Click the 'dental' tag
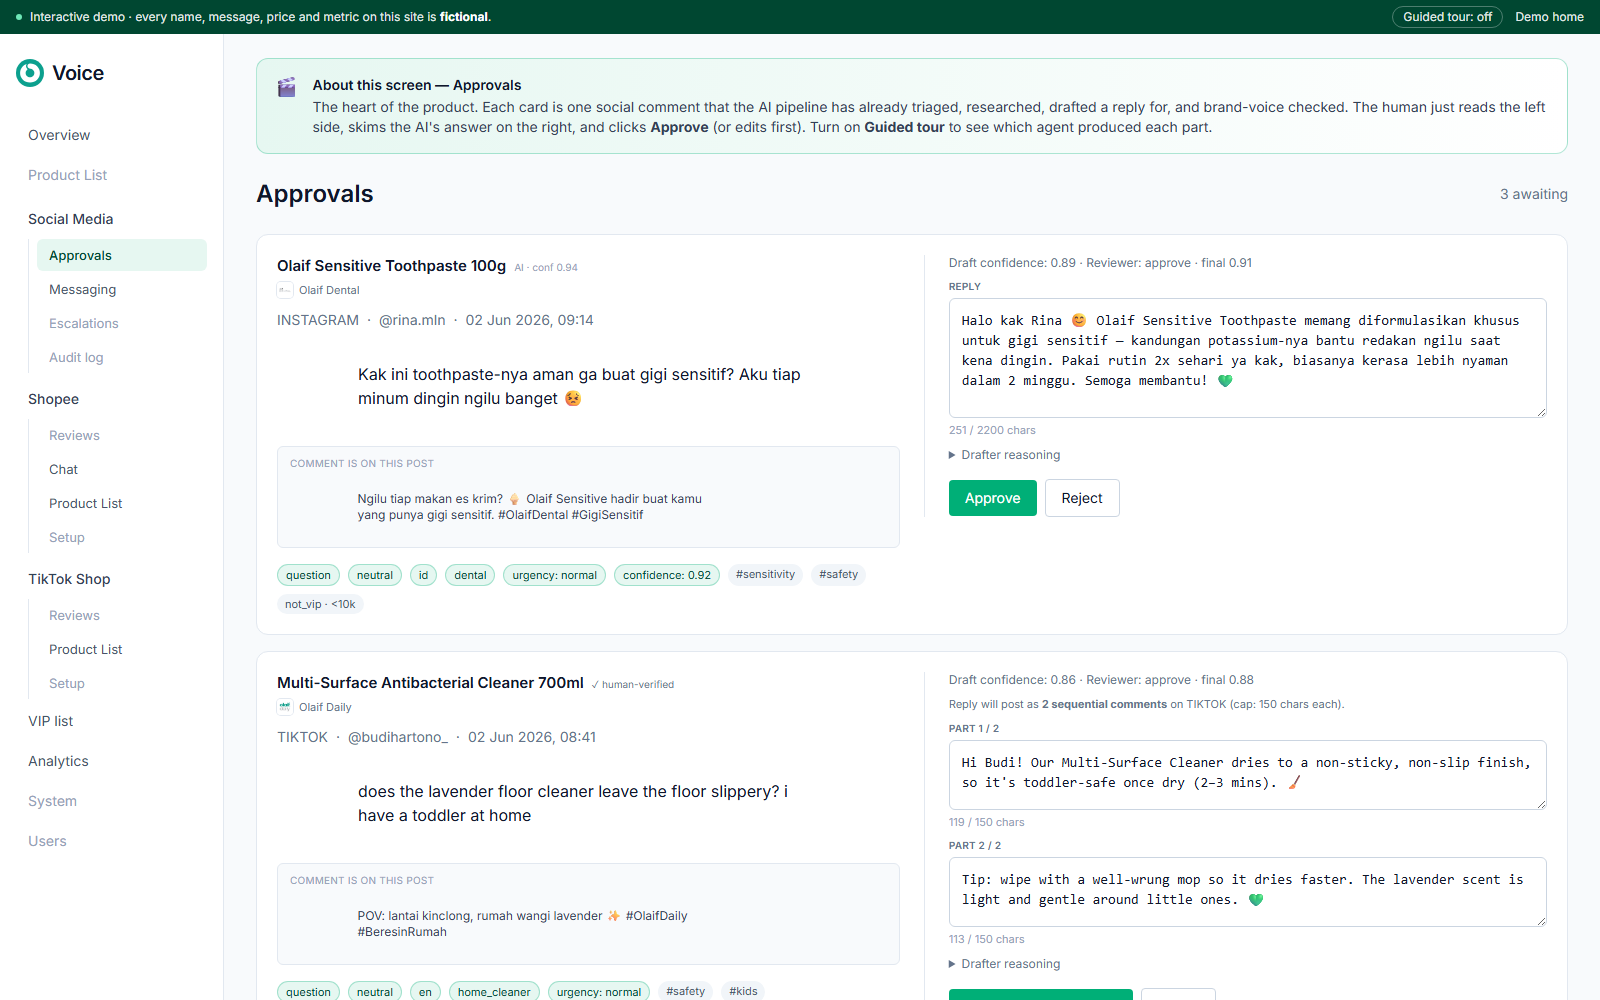Image resolution: width=1600 pixels, height=1000 pixels. 470,575
